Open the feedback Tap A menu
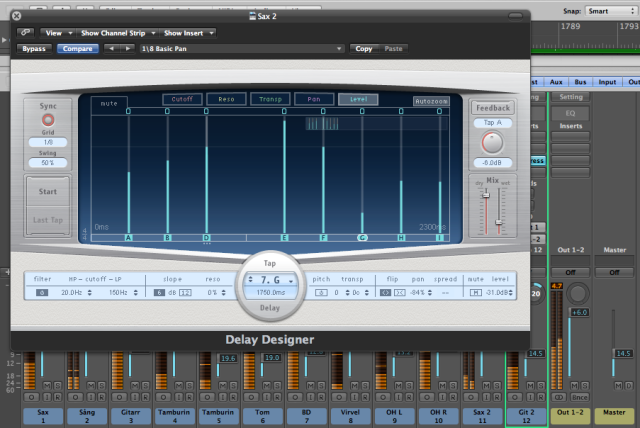This screenshot has height=428, width=640. coord(493,122)
